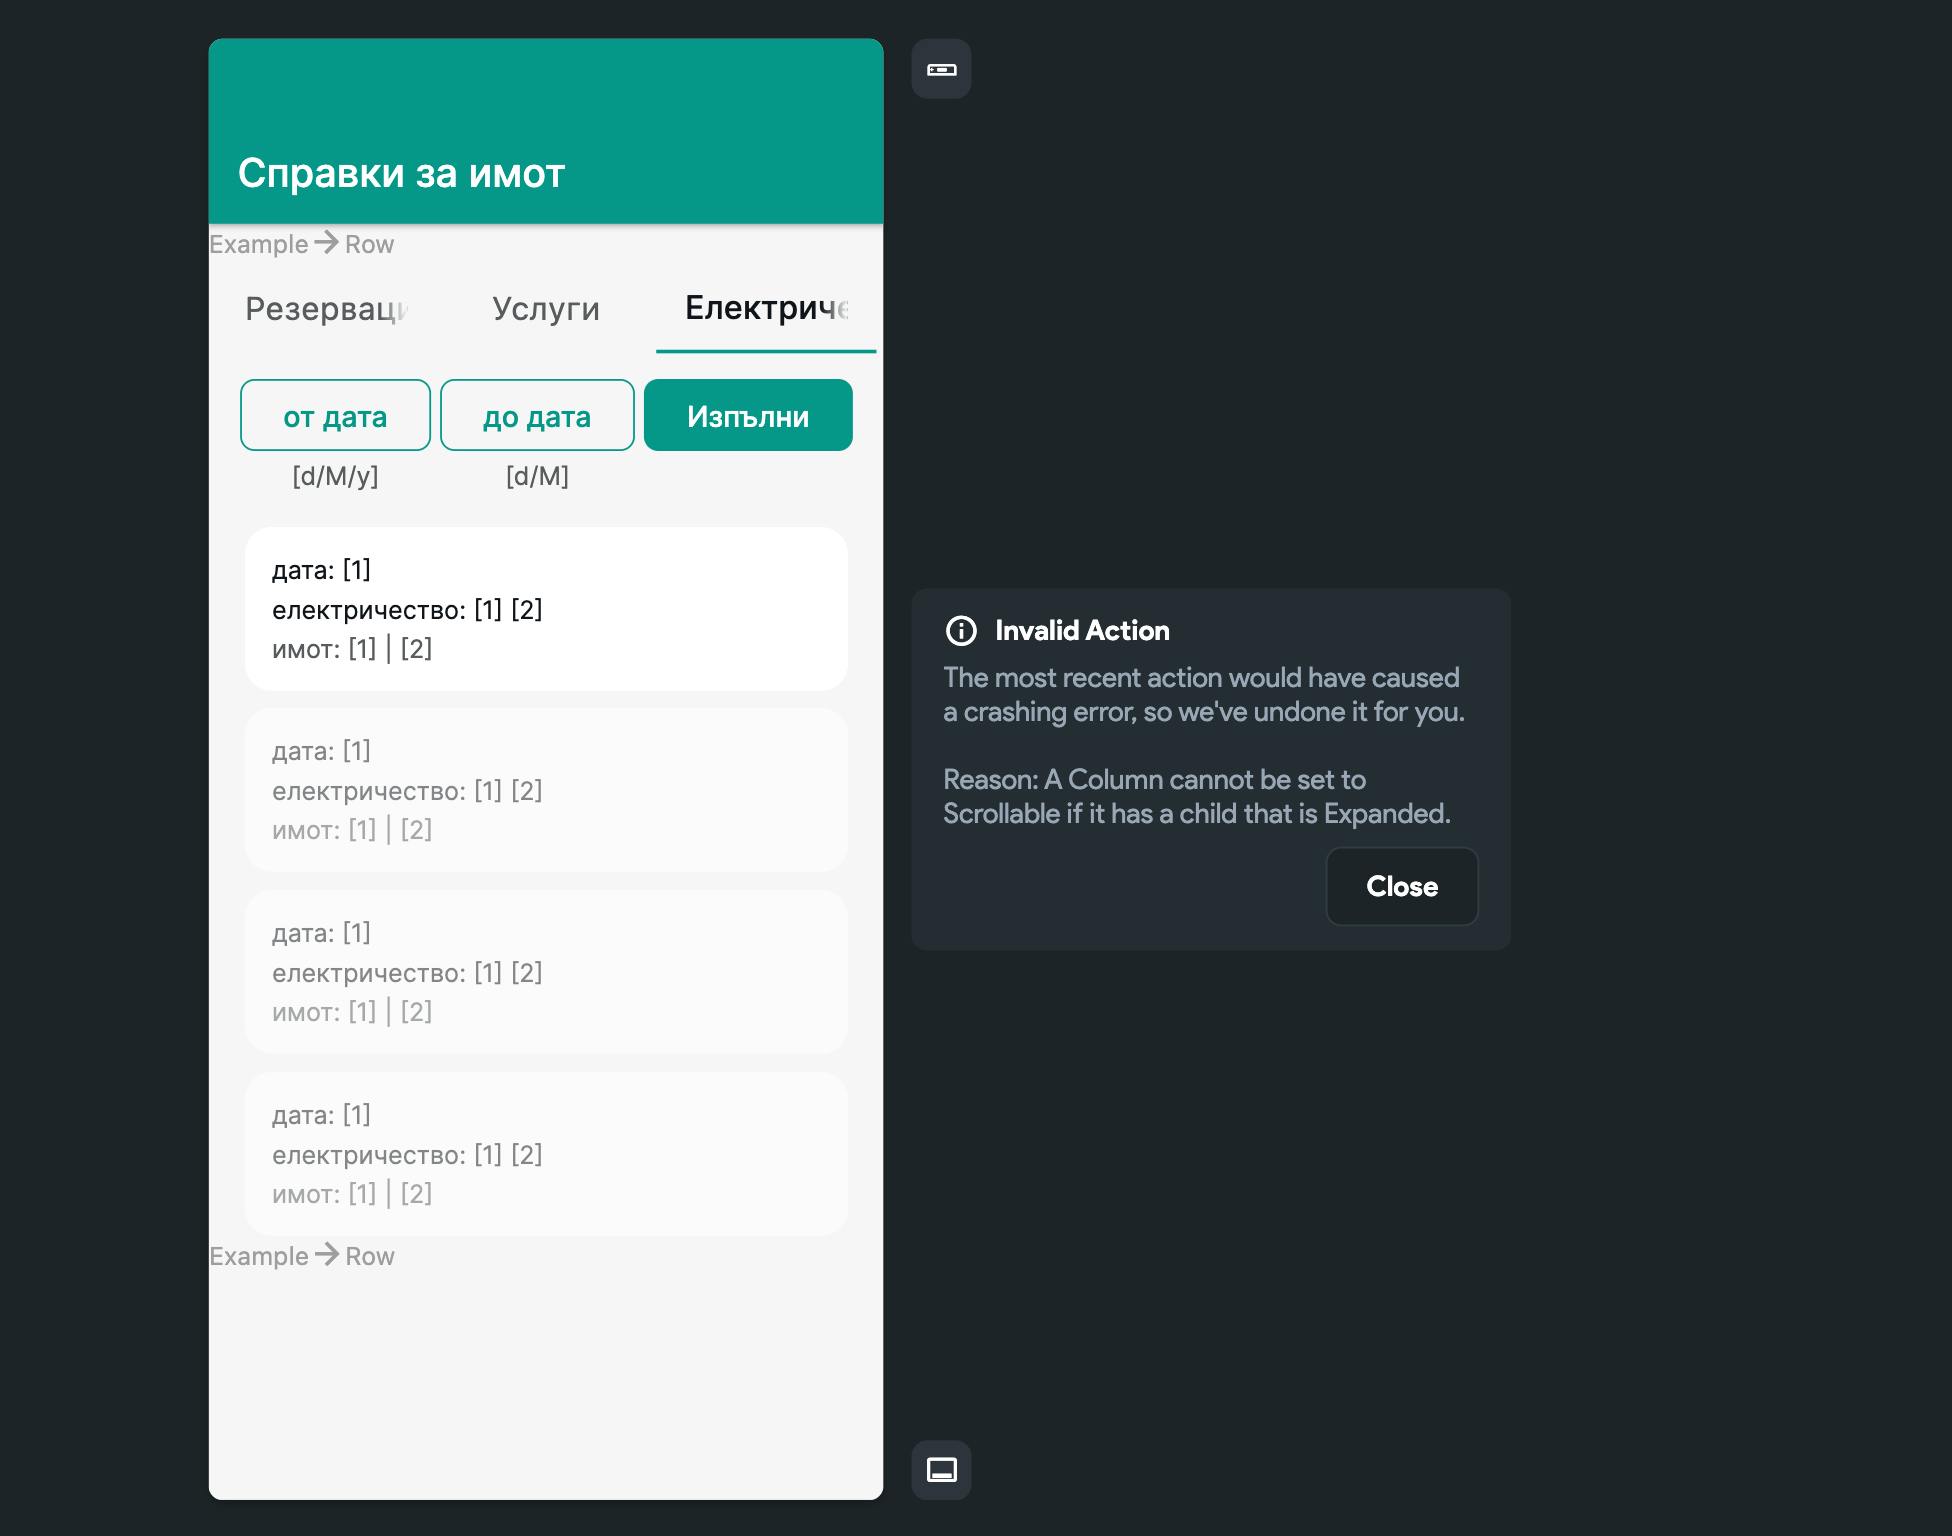Viewport: 1952px width, 1536px height.
Task: Click the info icon beside Invalid Action
Action: pos(961,631)
